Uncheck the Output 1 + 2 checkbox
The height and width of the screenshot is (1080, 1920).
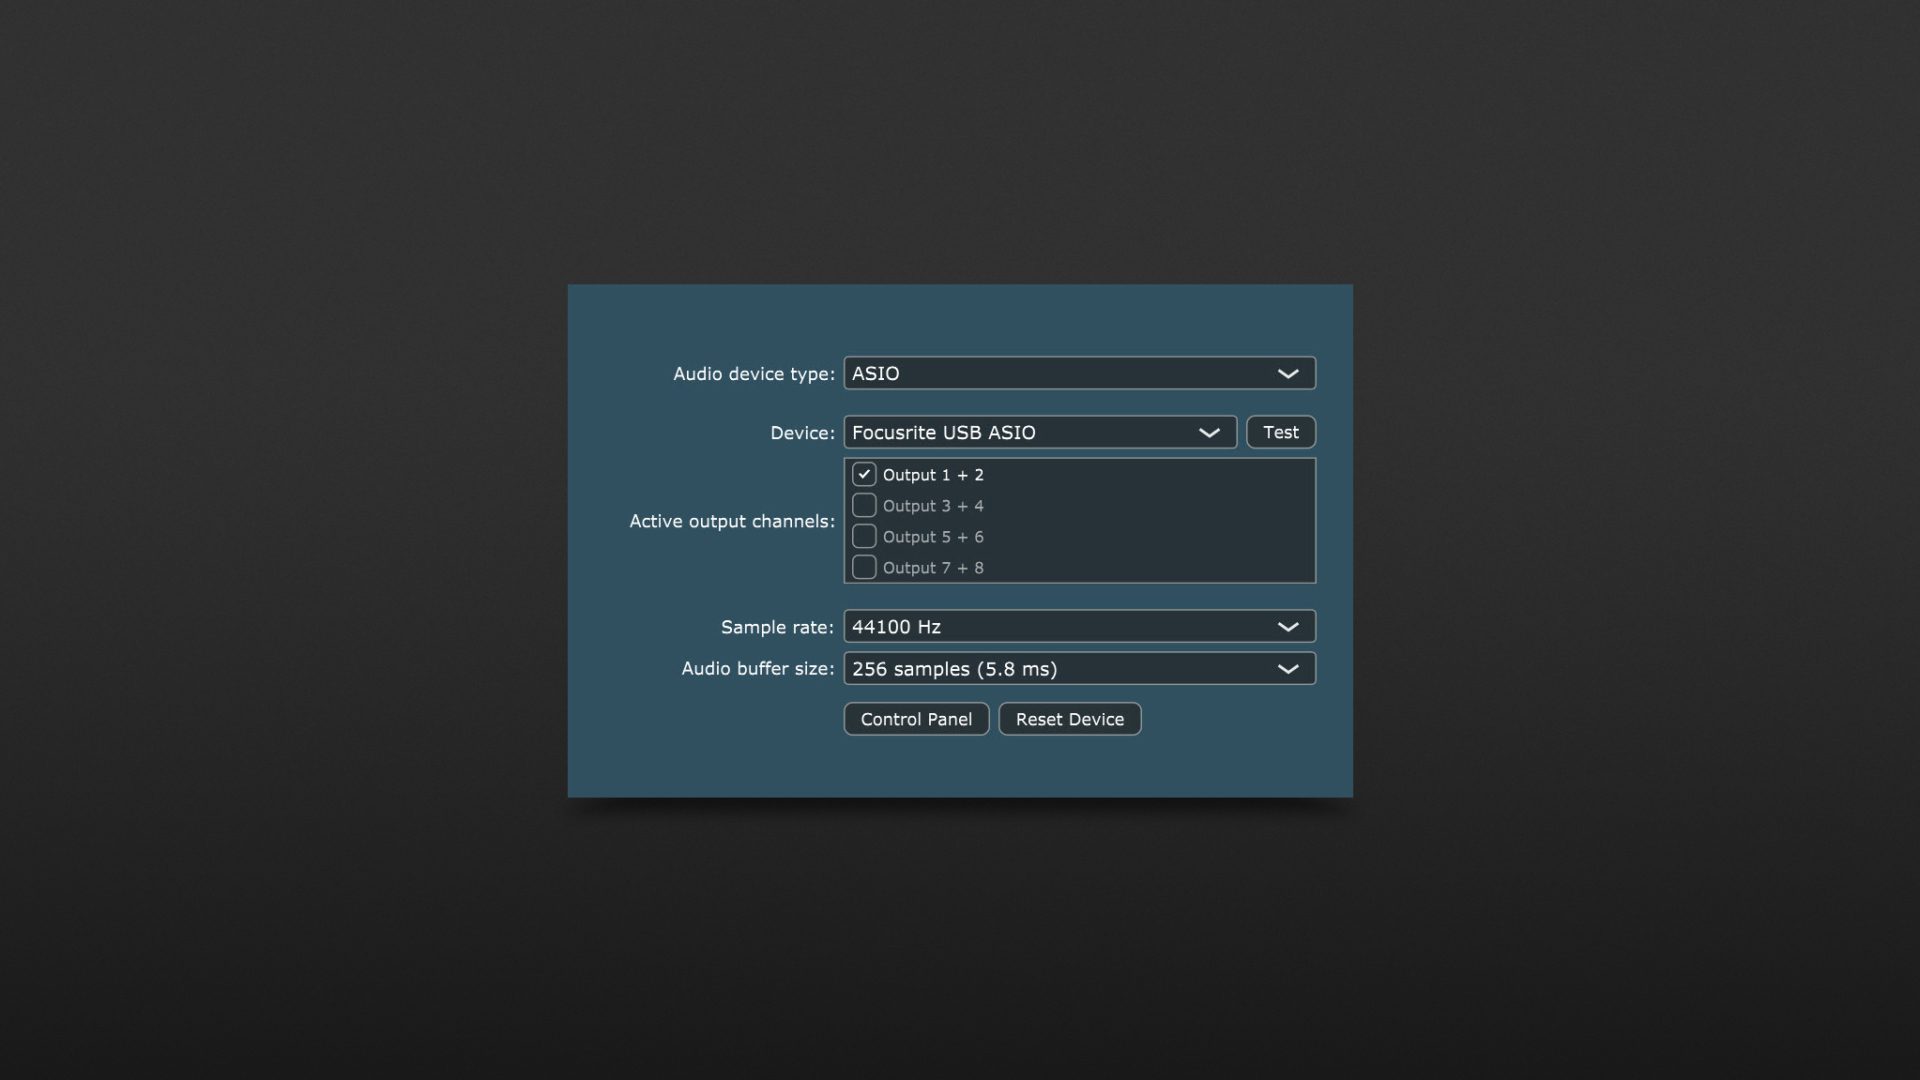click(864, 474)
